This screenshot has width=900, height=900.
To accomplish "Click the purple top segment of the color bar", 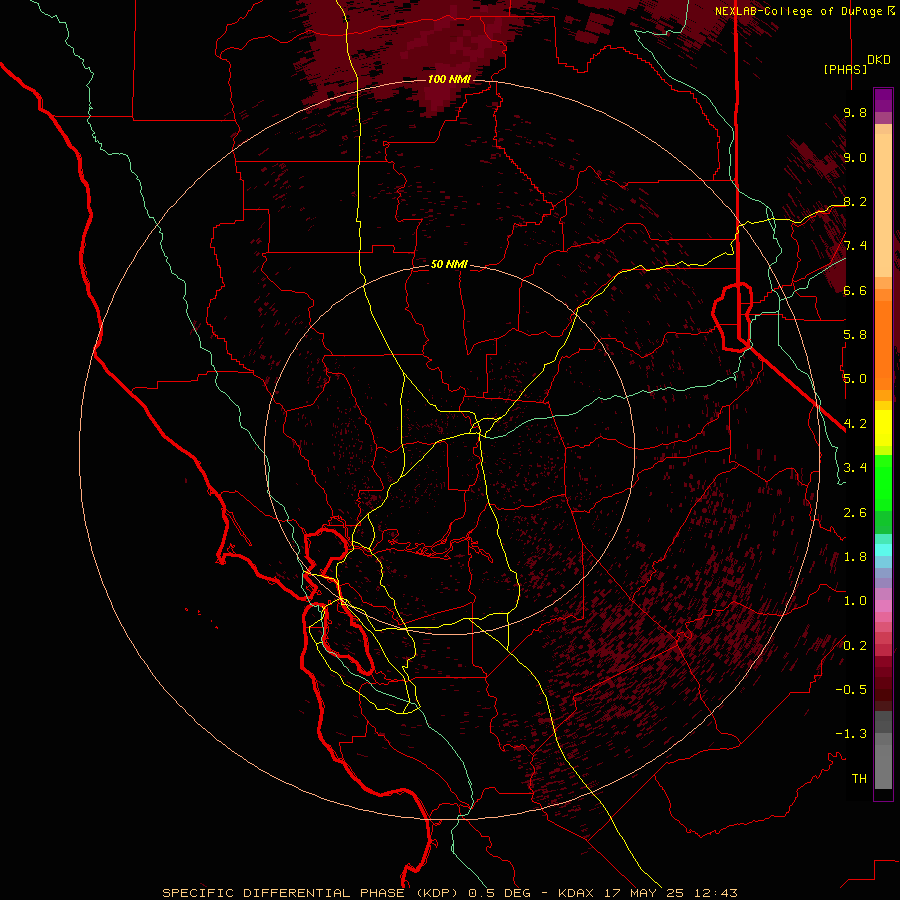I will tap(883, 100).
